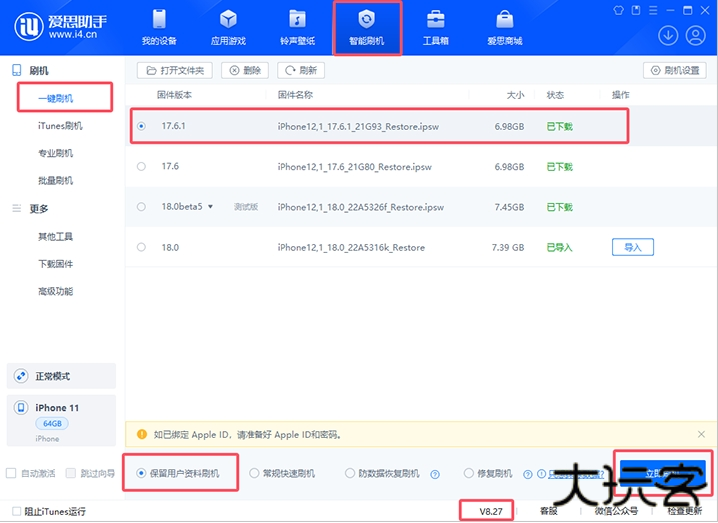718x523 pixels.
Task: Click 检查更新 check update link
Action: (684, 511)
